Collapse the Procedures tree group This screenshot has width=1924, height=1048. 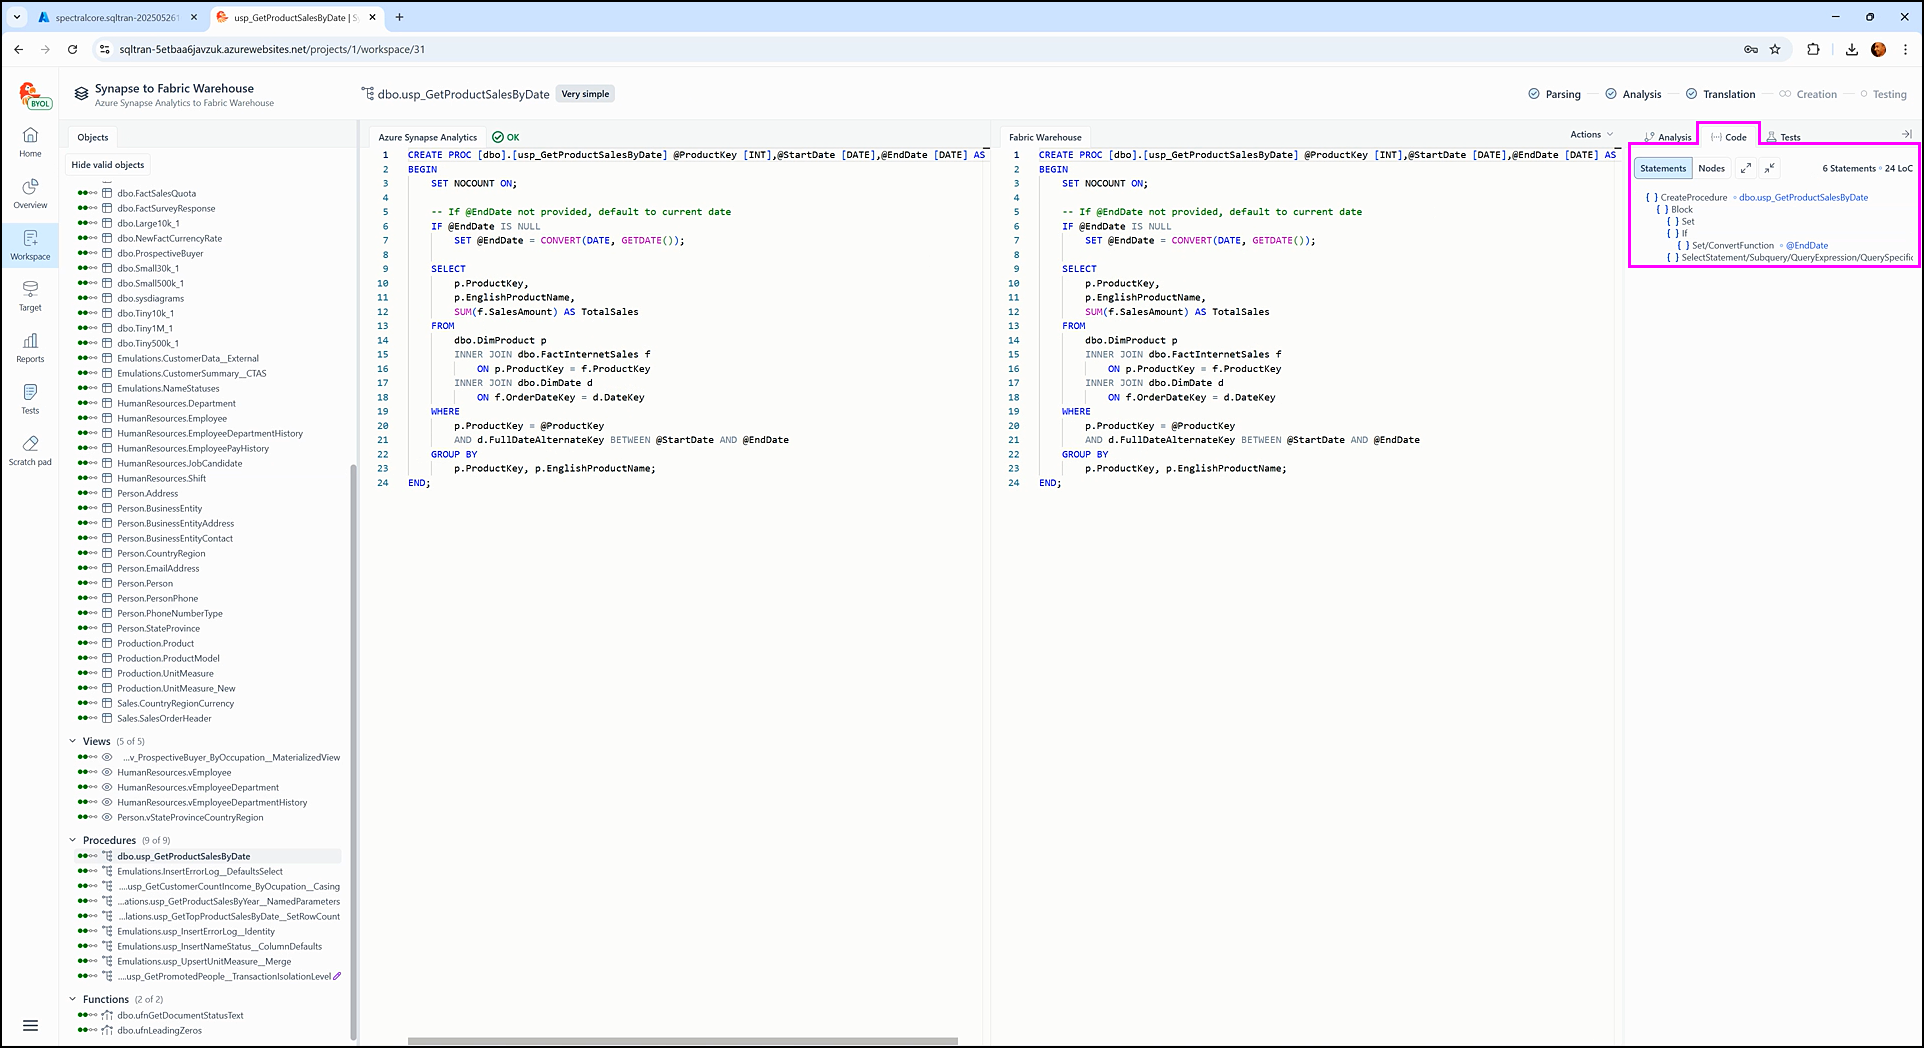tap(72, 840)
